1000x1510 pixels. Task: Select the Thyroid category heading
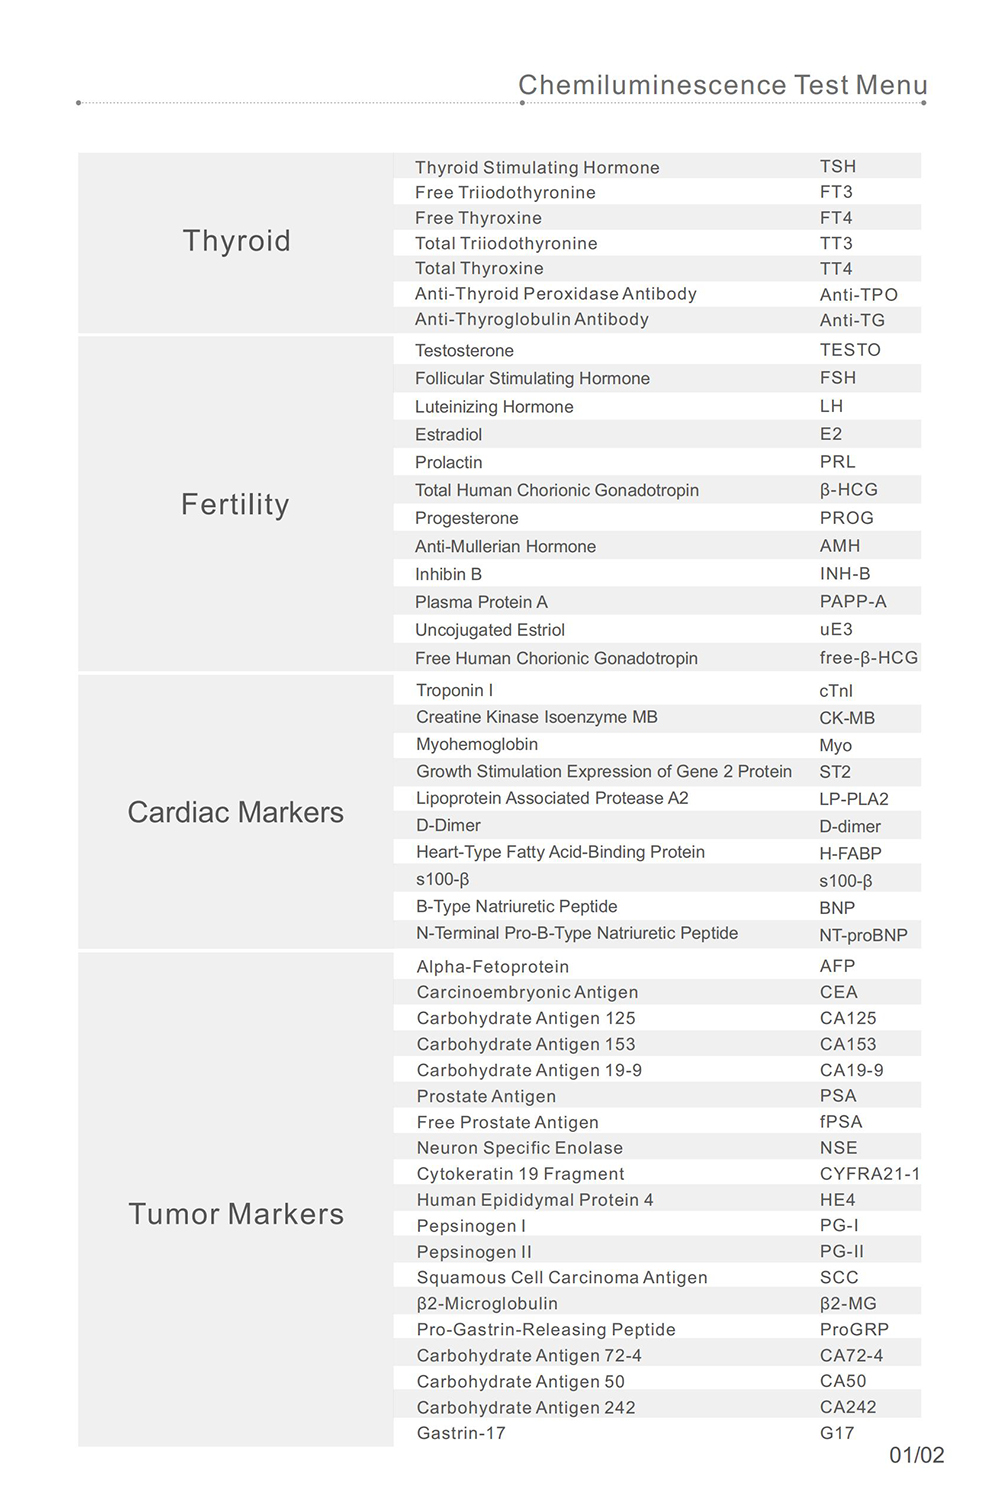236,241
